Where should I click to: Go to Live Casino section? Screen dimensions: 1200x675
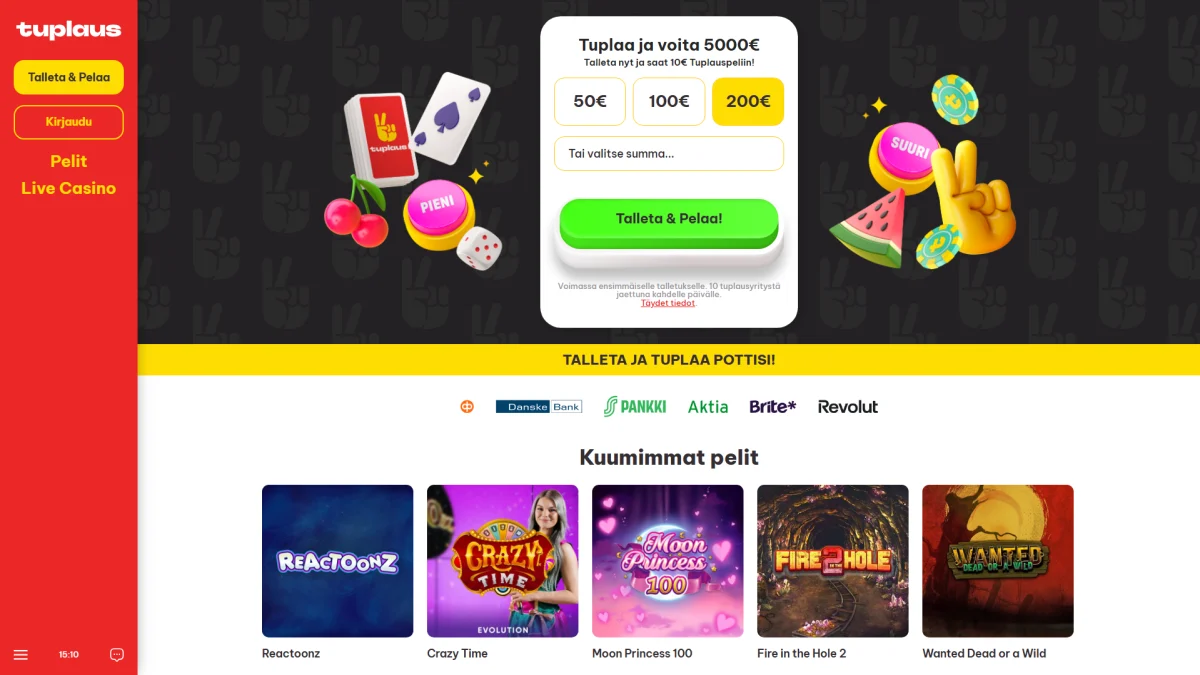tap(69, 188)
